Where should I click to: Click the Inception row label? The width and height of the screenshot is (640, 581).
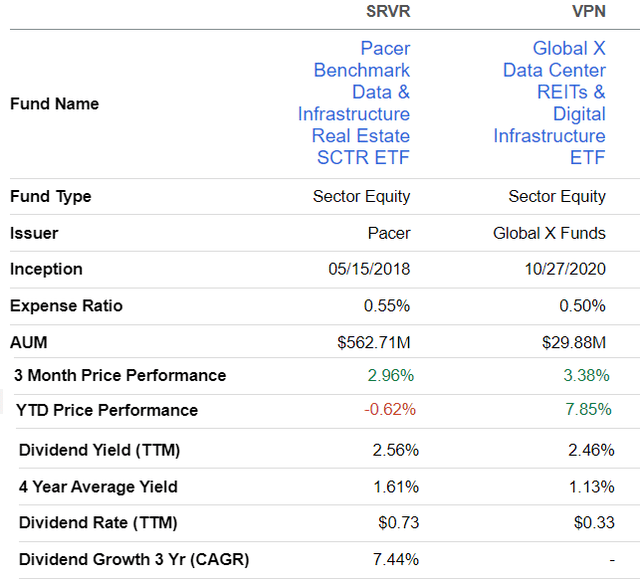pyautogui.click(x=46, y=269)
